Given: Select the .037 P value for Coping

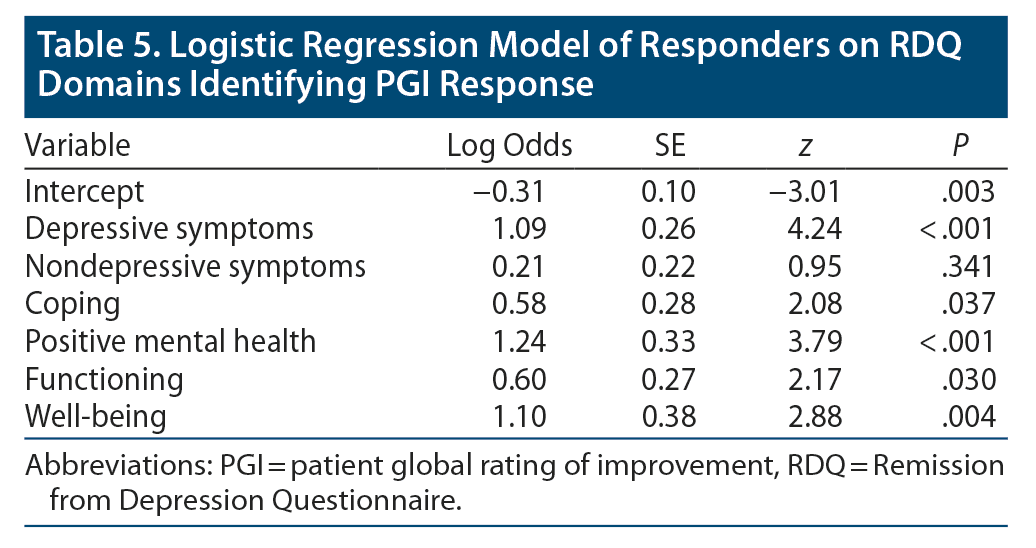Looking at the screenshot, I should (971, 304).
